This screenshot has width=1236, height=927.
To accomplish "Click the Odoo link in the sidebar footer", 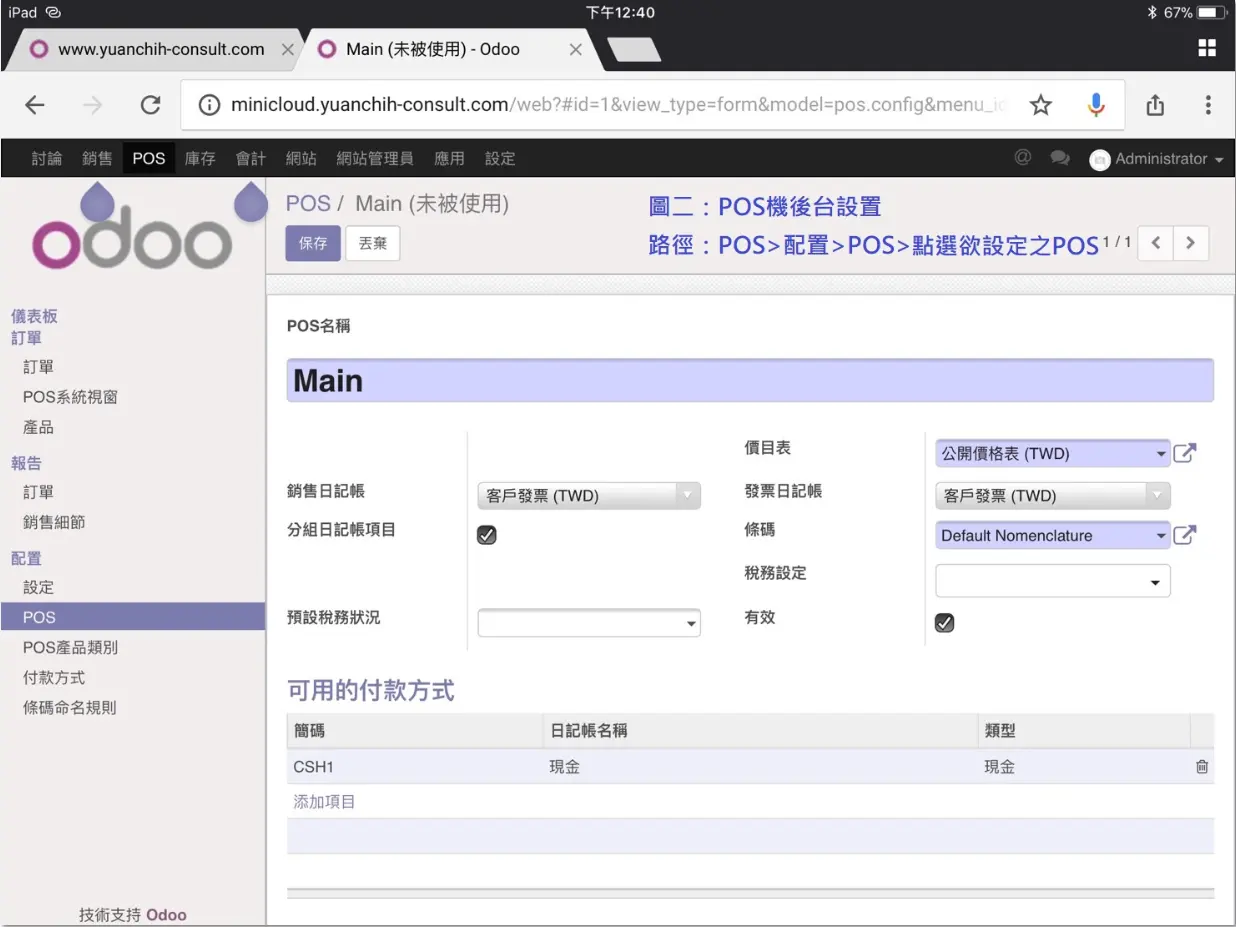I will click(166, 915).
